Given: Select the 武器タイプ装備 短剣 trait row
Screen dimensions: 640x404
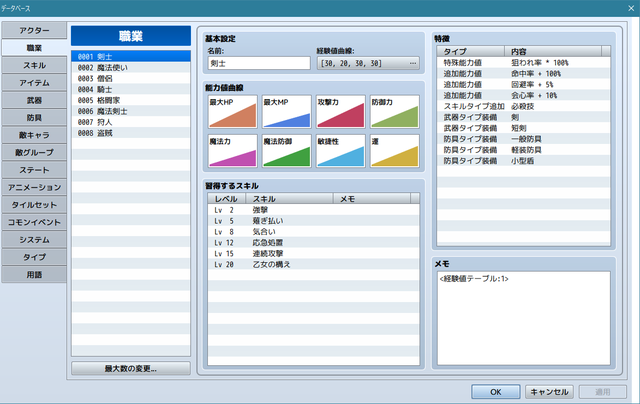Looking at the screenshot, I should click(x=524, y=128).
